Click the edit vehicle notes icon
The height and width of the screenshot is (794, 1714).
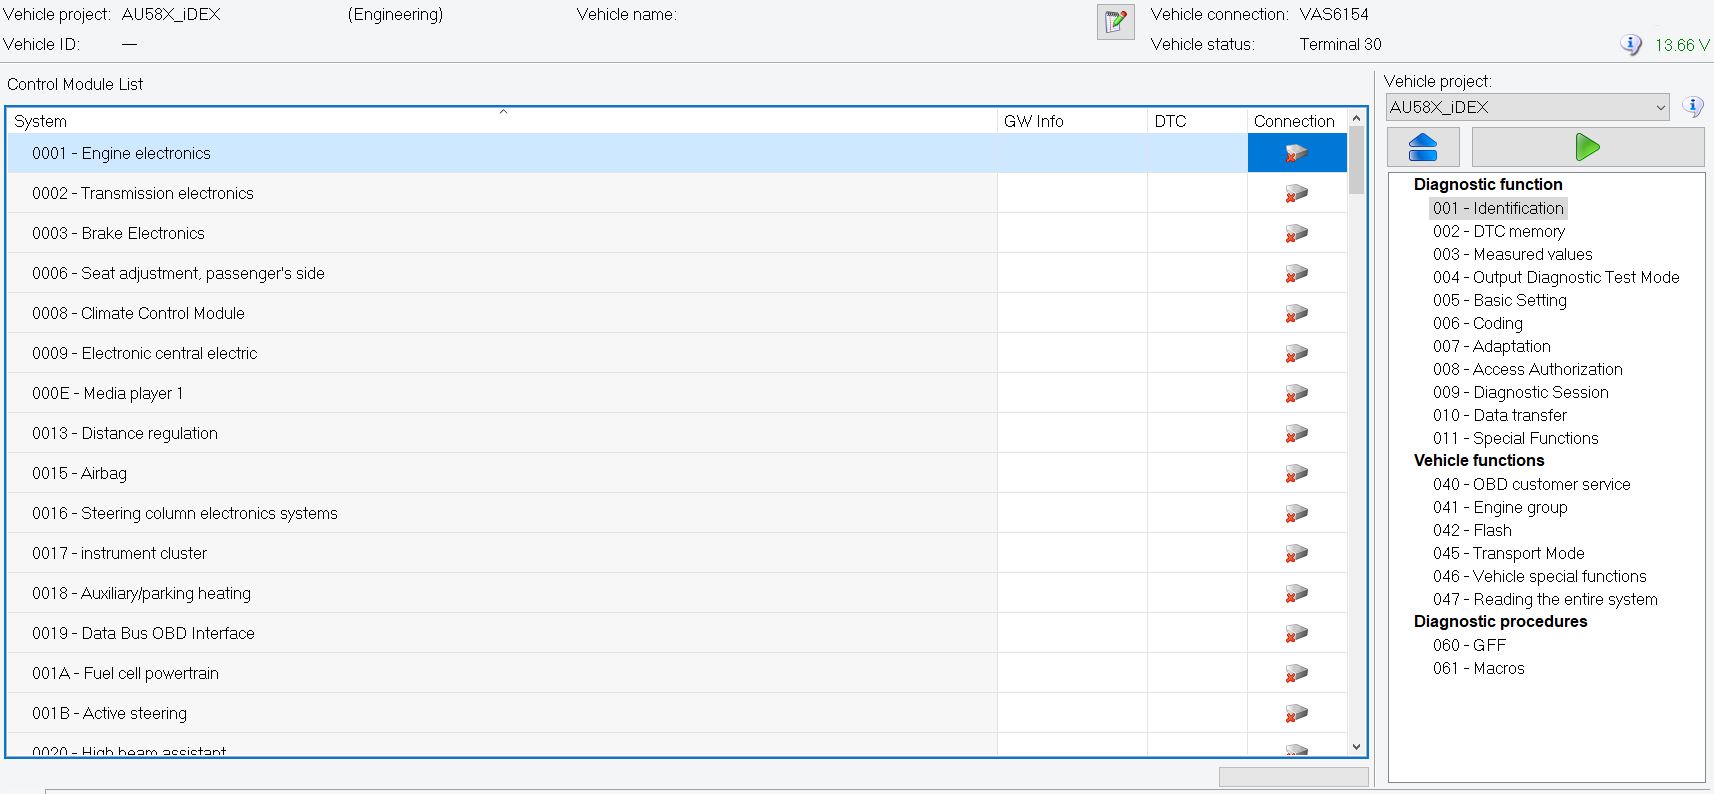pyautogui.click(x=1115, y=22)
